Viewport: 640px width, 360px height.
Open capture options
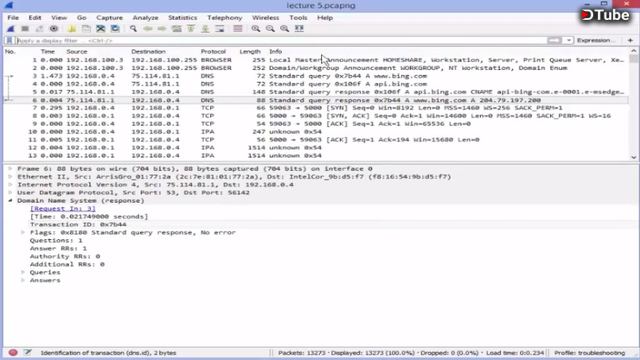53,29
